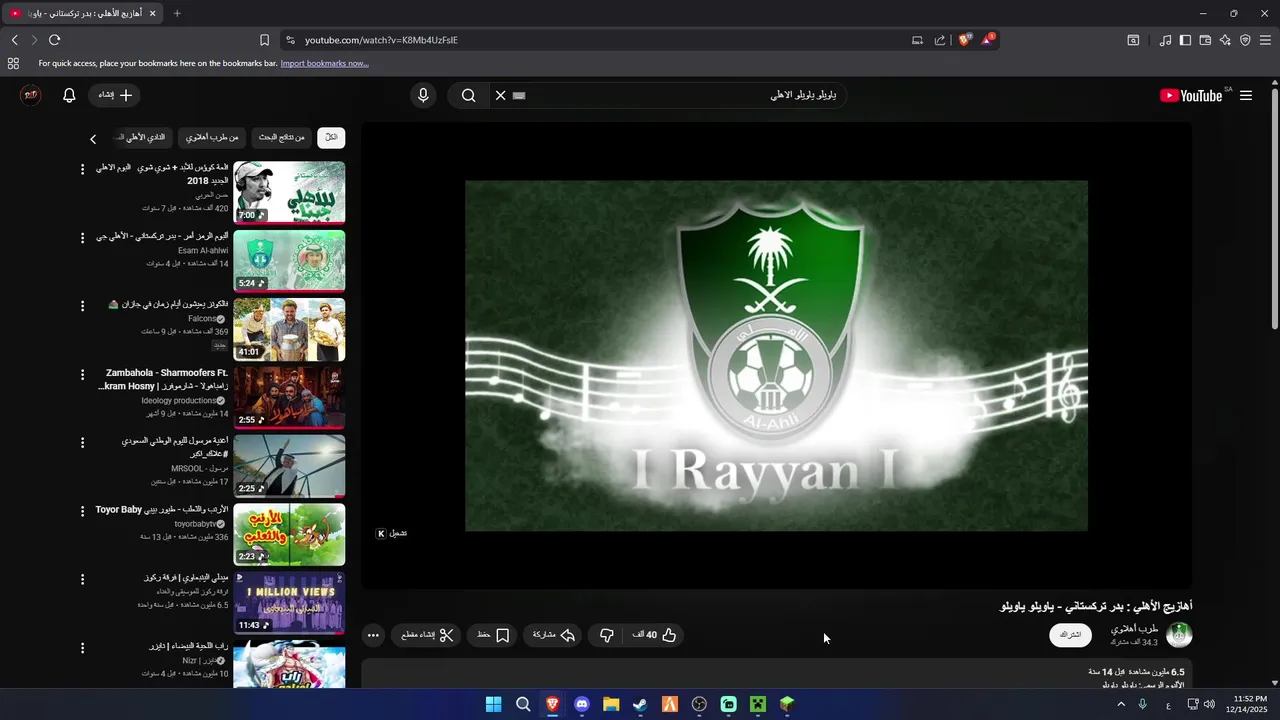Click the install/cast screen icon in address bar
The image size is (1280, 720).
point(917,40)
